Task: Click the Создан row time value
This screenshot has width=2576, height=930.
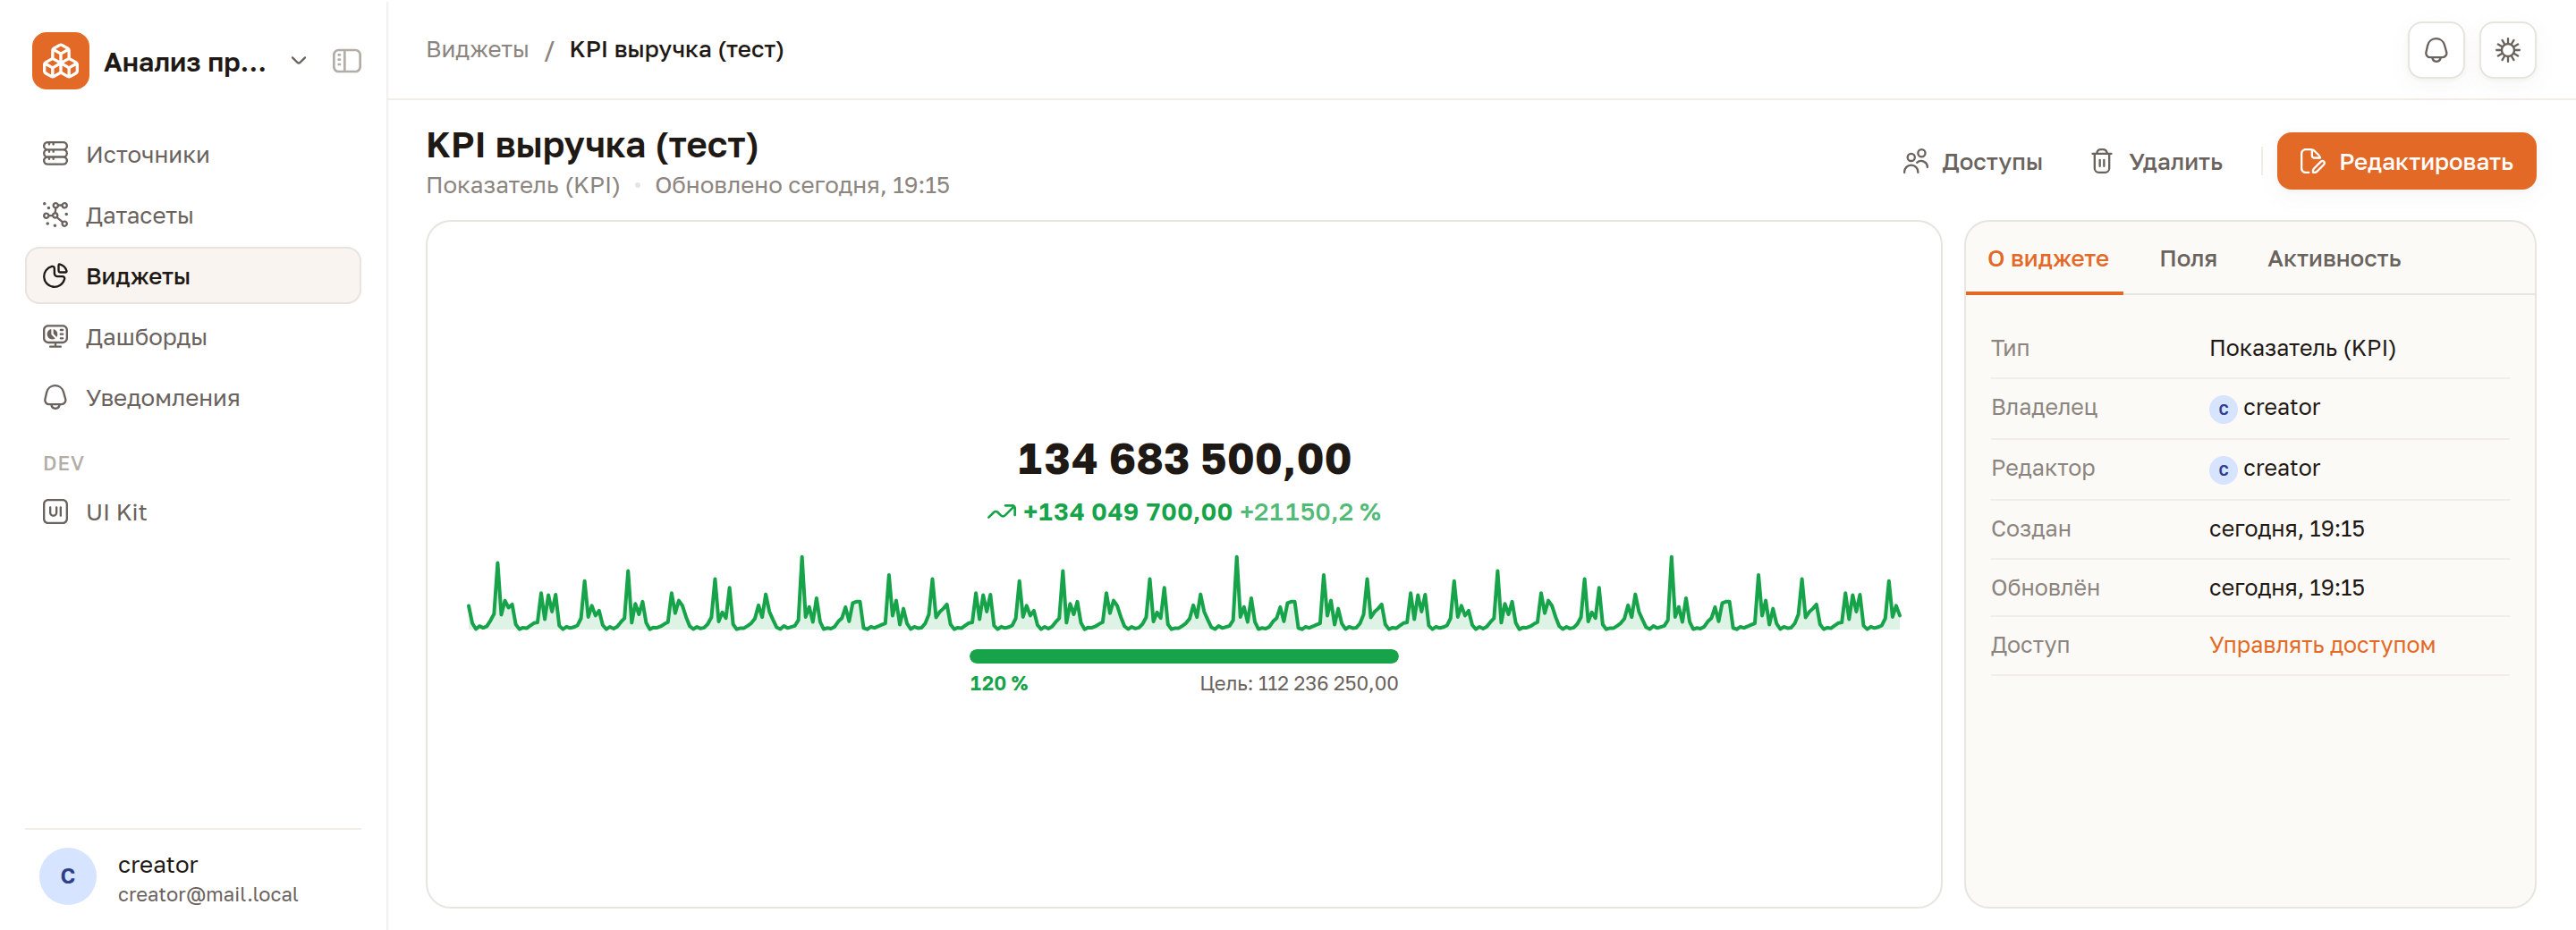Action: click(x=2286, y=529)
